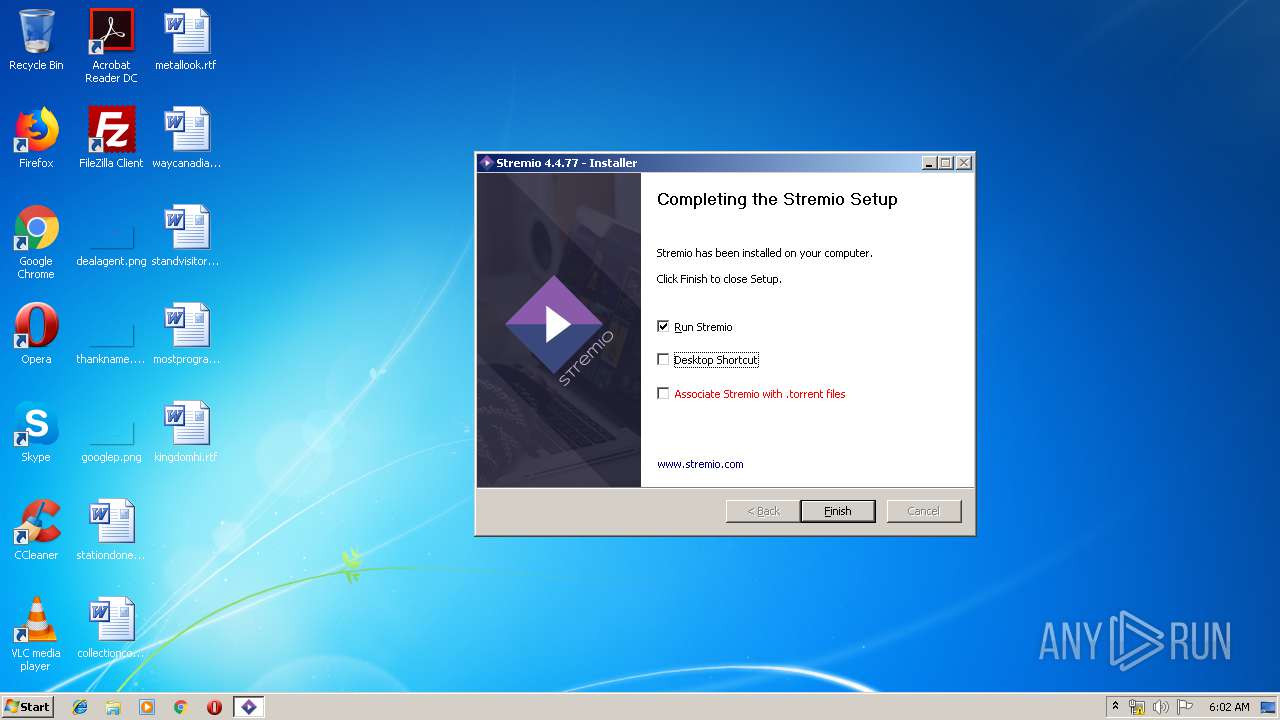Screen dimensions: 1280x720
Task: Click Stremio installer taskbar button
Action: 249,707
